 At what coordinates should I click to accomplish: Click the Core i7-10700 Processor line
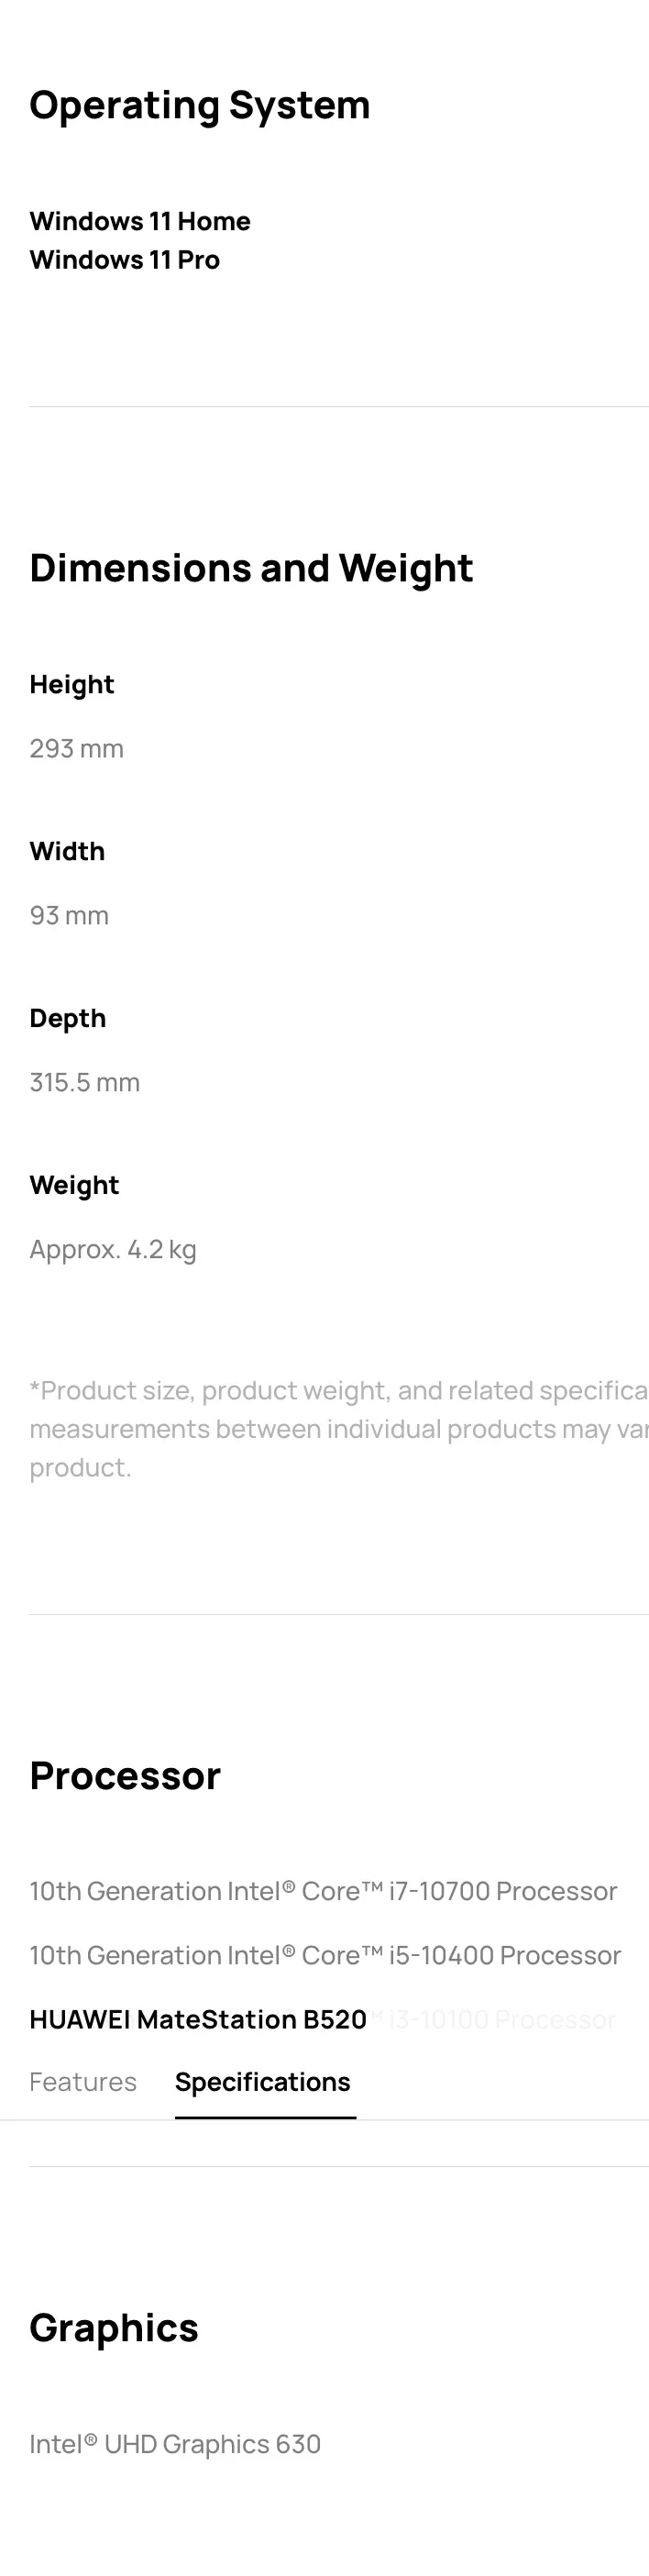(323, 1891)
